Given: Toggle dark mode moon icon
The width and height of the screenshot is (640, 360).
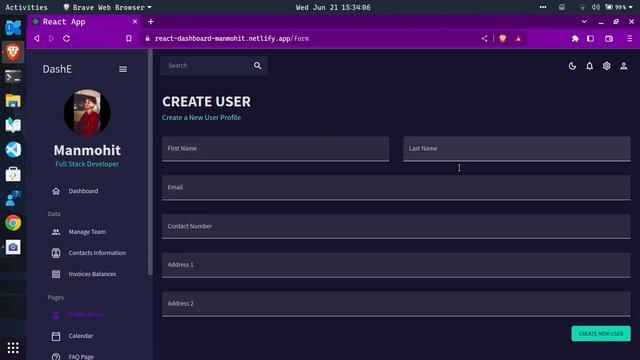Looking at the screenshot, I should 572,66.
